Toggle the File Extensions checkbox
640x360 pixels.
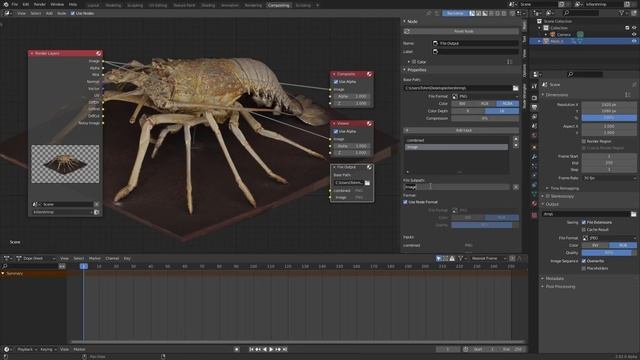[x=584, y=223]
